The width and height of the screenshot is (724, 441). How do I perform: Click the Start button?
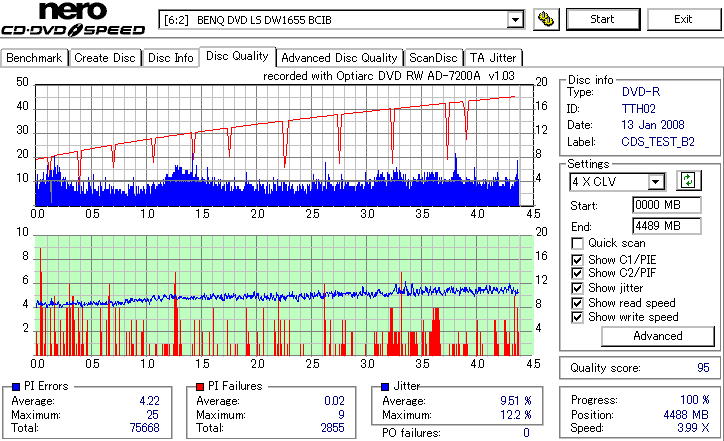click(x=603, y=19)
